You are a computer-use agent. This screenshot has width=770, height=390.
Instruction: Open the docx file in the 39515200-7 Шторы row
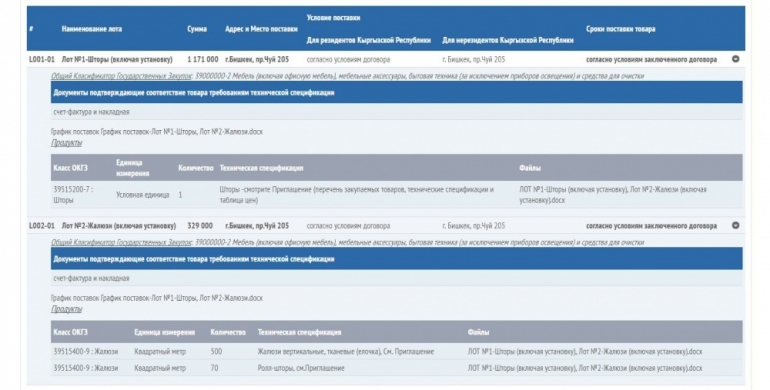(x=612, y=195)
